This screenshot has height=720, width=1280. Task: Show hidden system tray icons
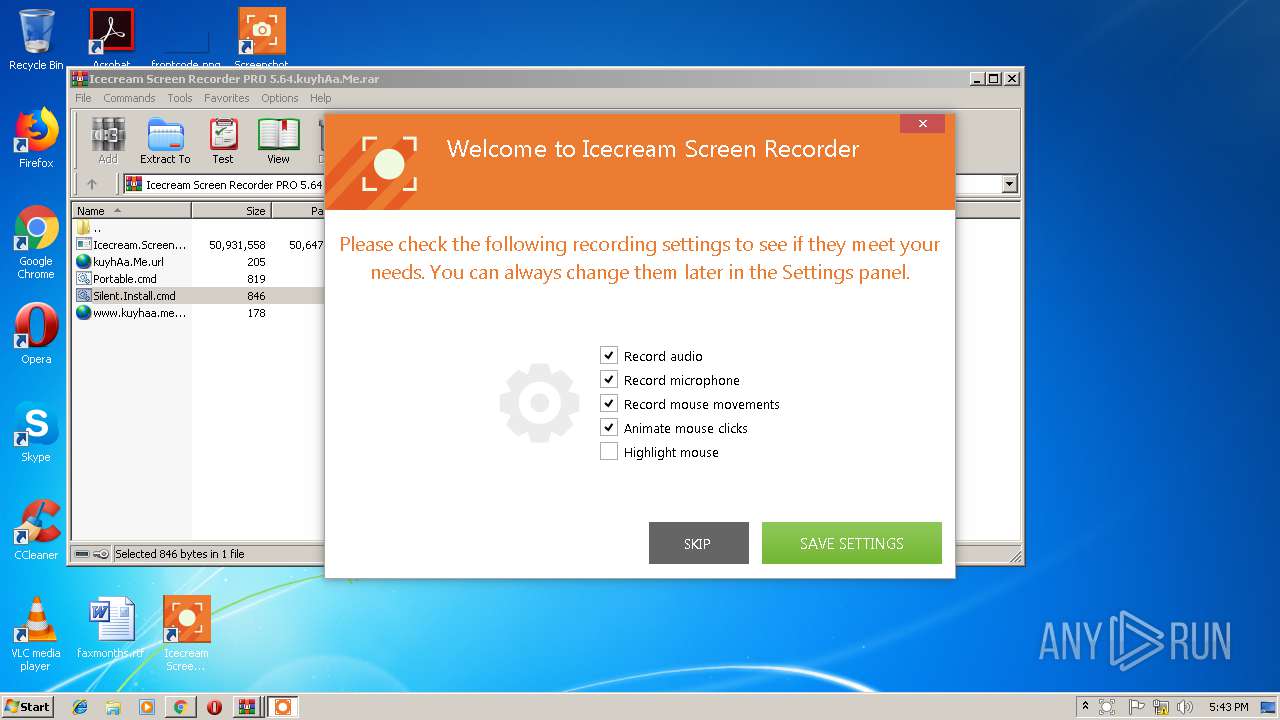[1086, 707]
